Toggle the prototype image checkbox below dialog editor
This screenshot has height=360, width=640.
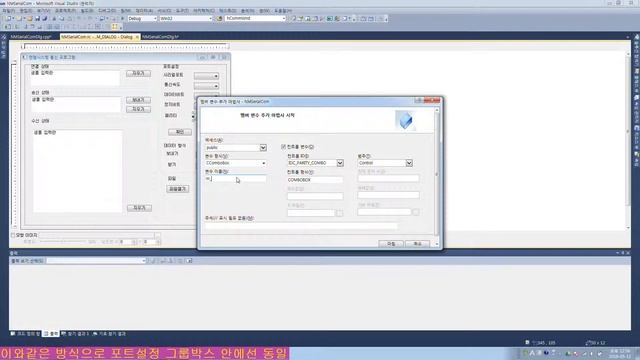(13, 235)
